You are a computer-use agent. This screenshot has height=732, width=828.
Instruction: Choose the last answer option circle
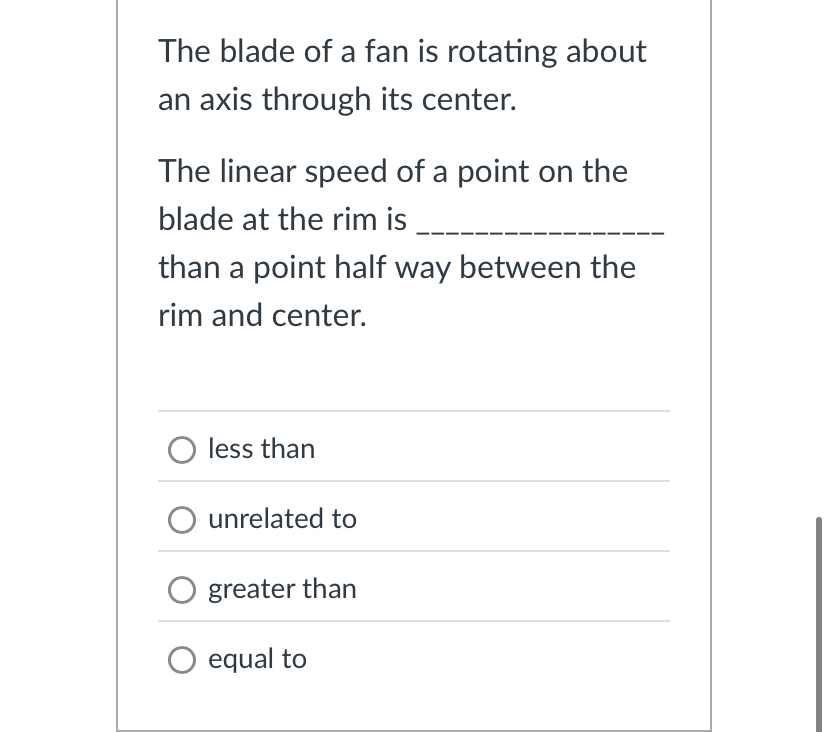[x=182, y=659]
